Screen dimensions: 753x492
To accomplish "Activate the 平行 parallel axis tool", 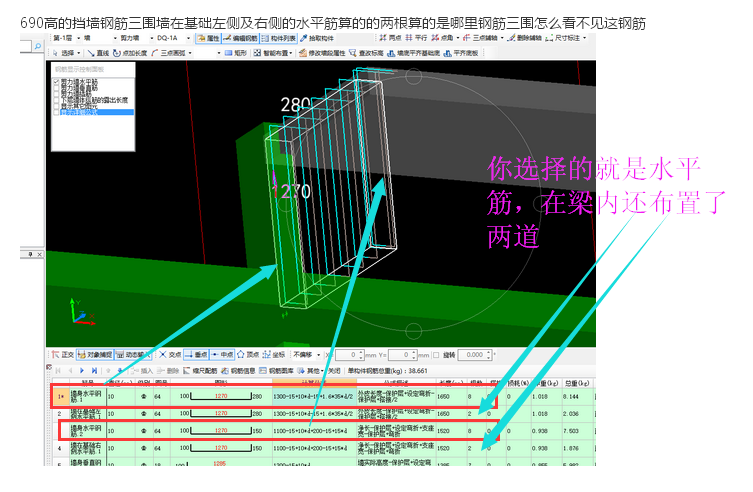I will pyautogui.click(x=416, y=38).
